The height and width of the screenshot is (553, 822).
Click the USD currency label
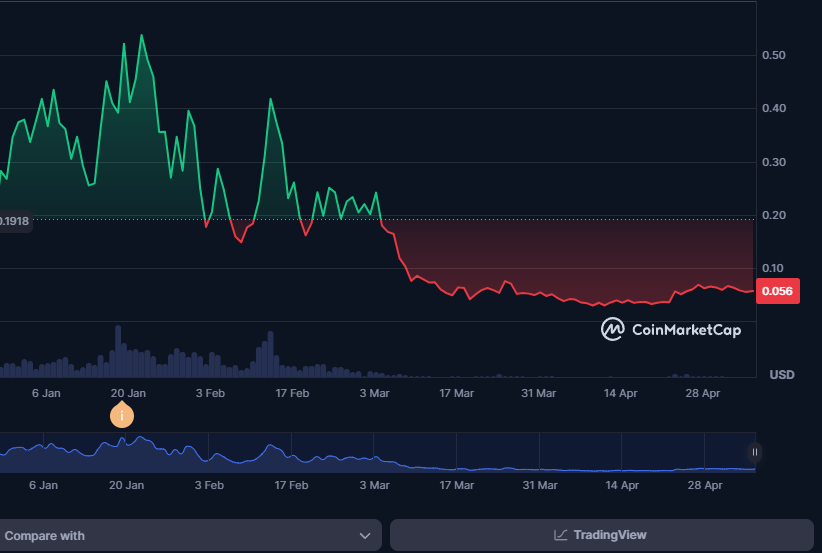pos(782,374)
